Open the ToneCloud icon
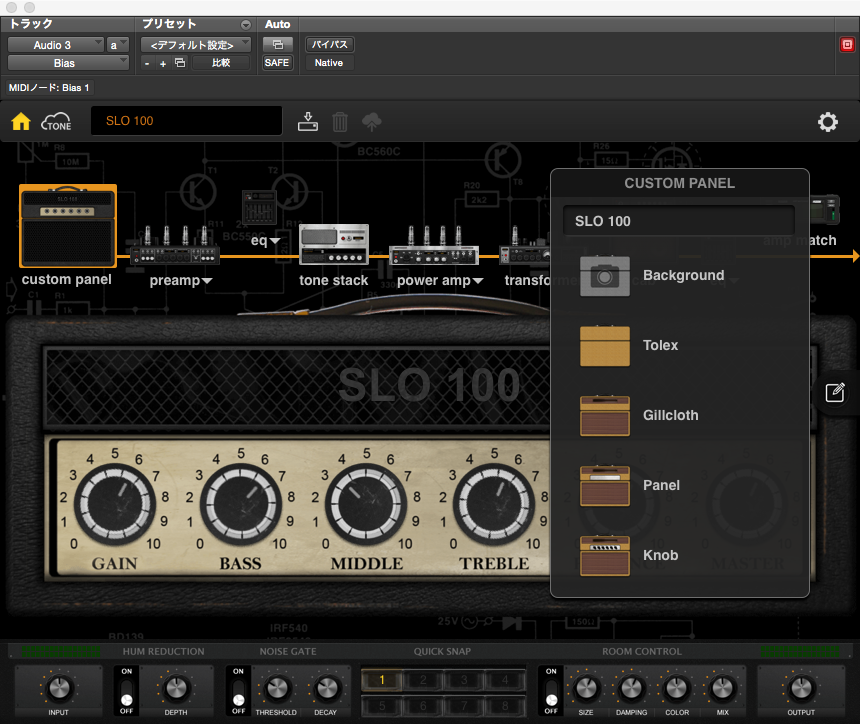Image resolution: width=860 pixels, height=724 pixels. [x=56, y=122]
